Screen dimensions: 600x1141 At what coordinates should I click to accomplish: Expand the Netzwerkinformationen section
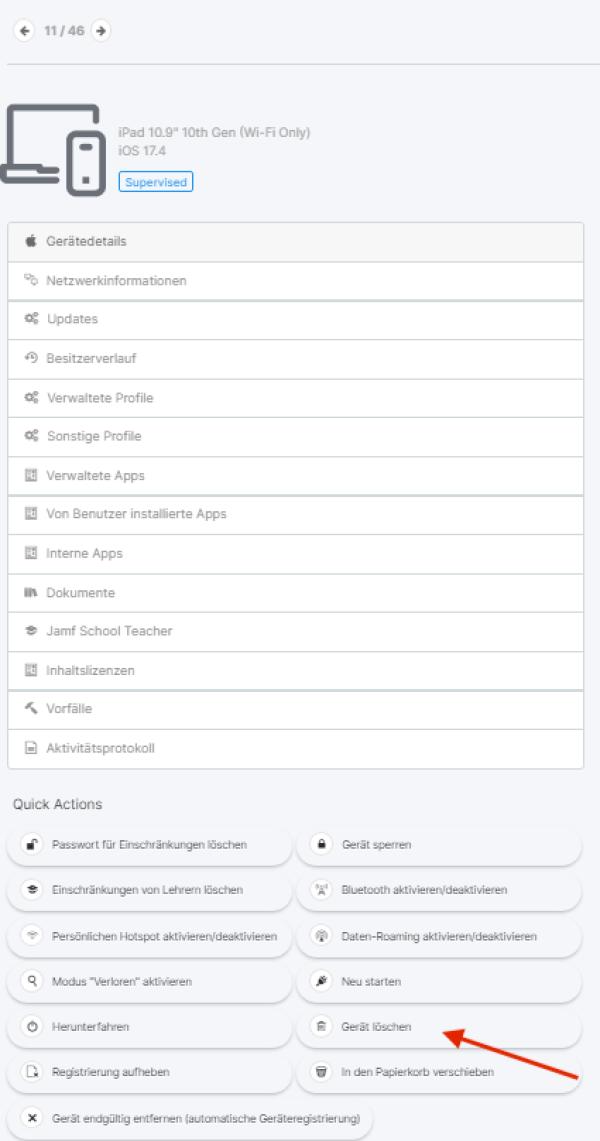[295, 281]
